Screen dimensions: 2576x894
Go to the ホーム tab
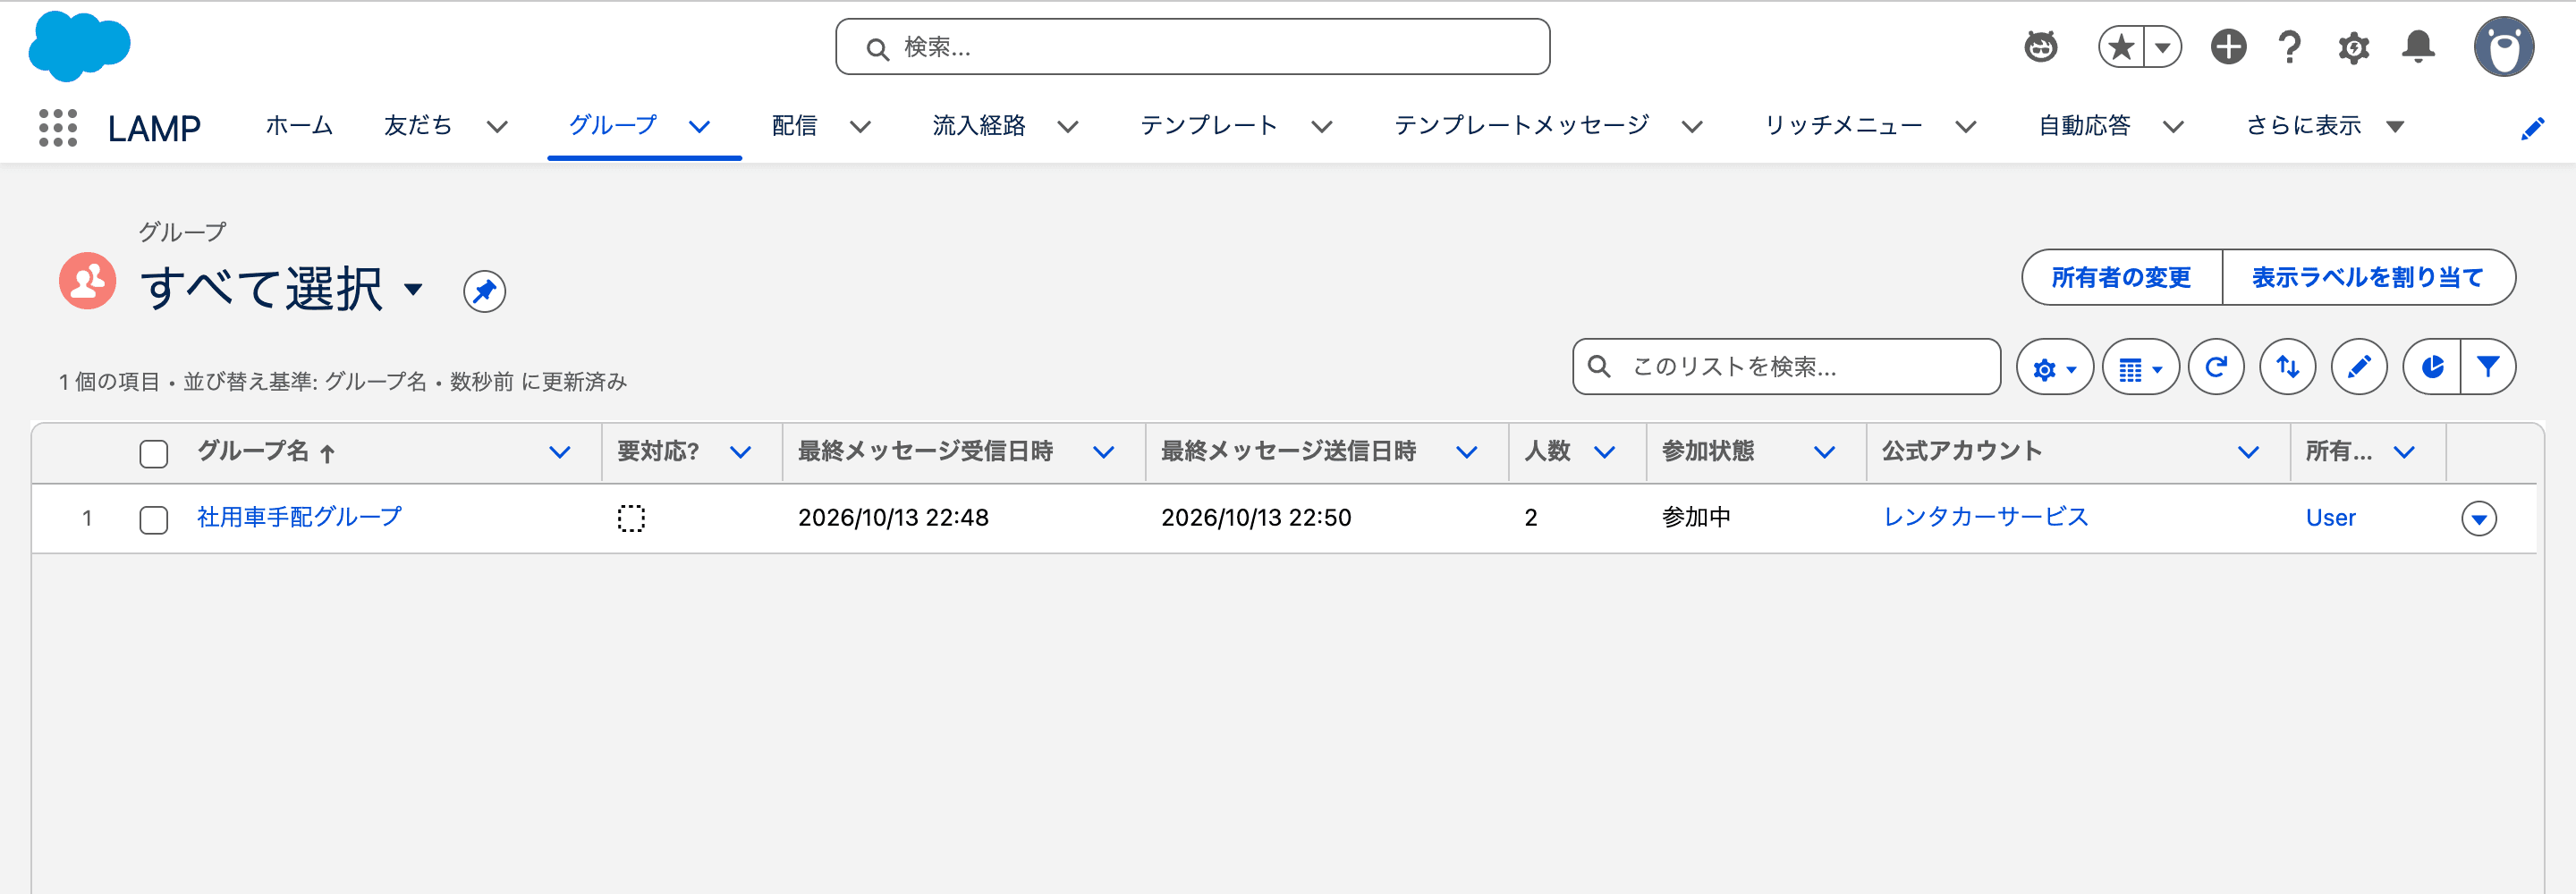coord(299,126)
